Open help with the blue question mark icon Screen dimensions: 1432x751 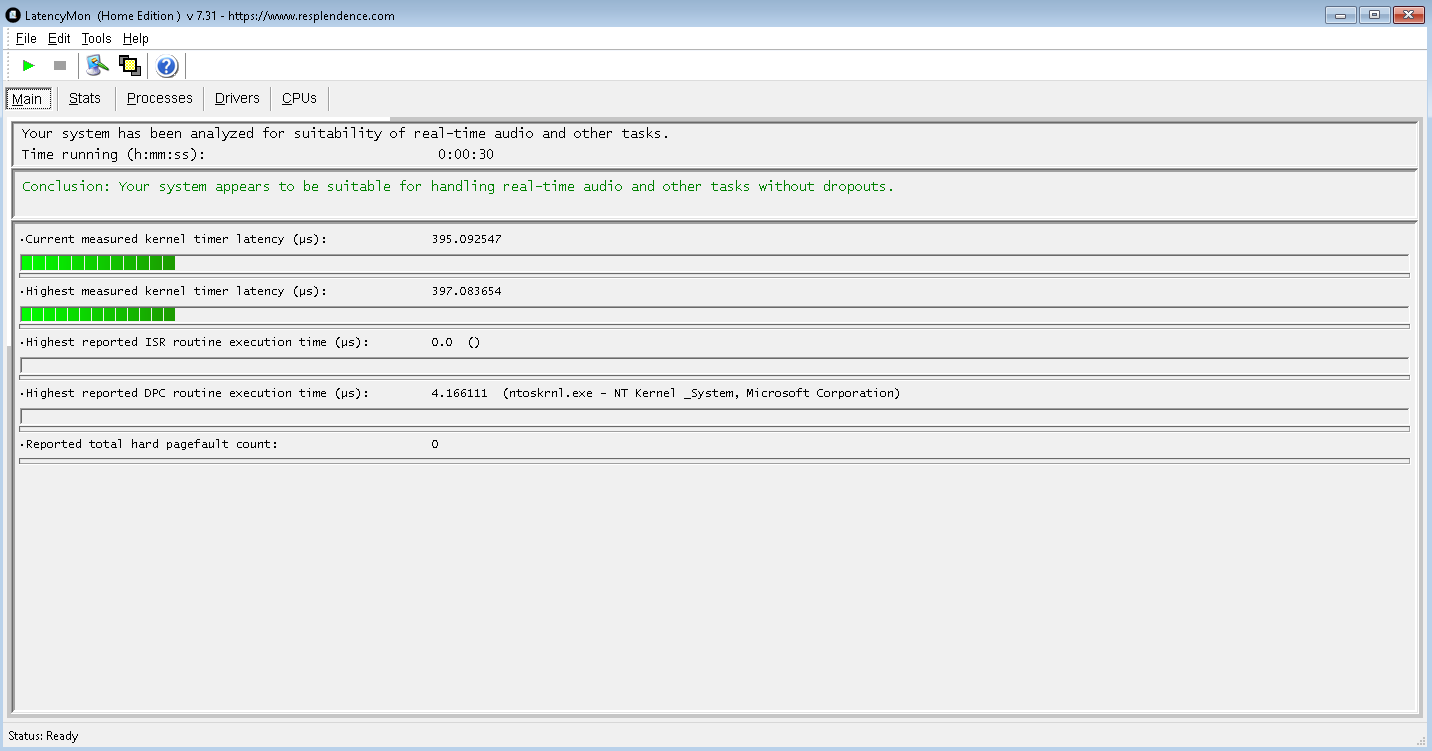[x=167, y=66]
